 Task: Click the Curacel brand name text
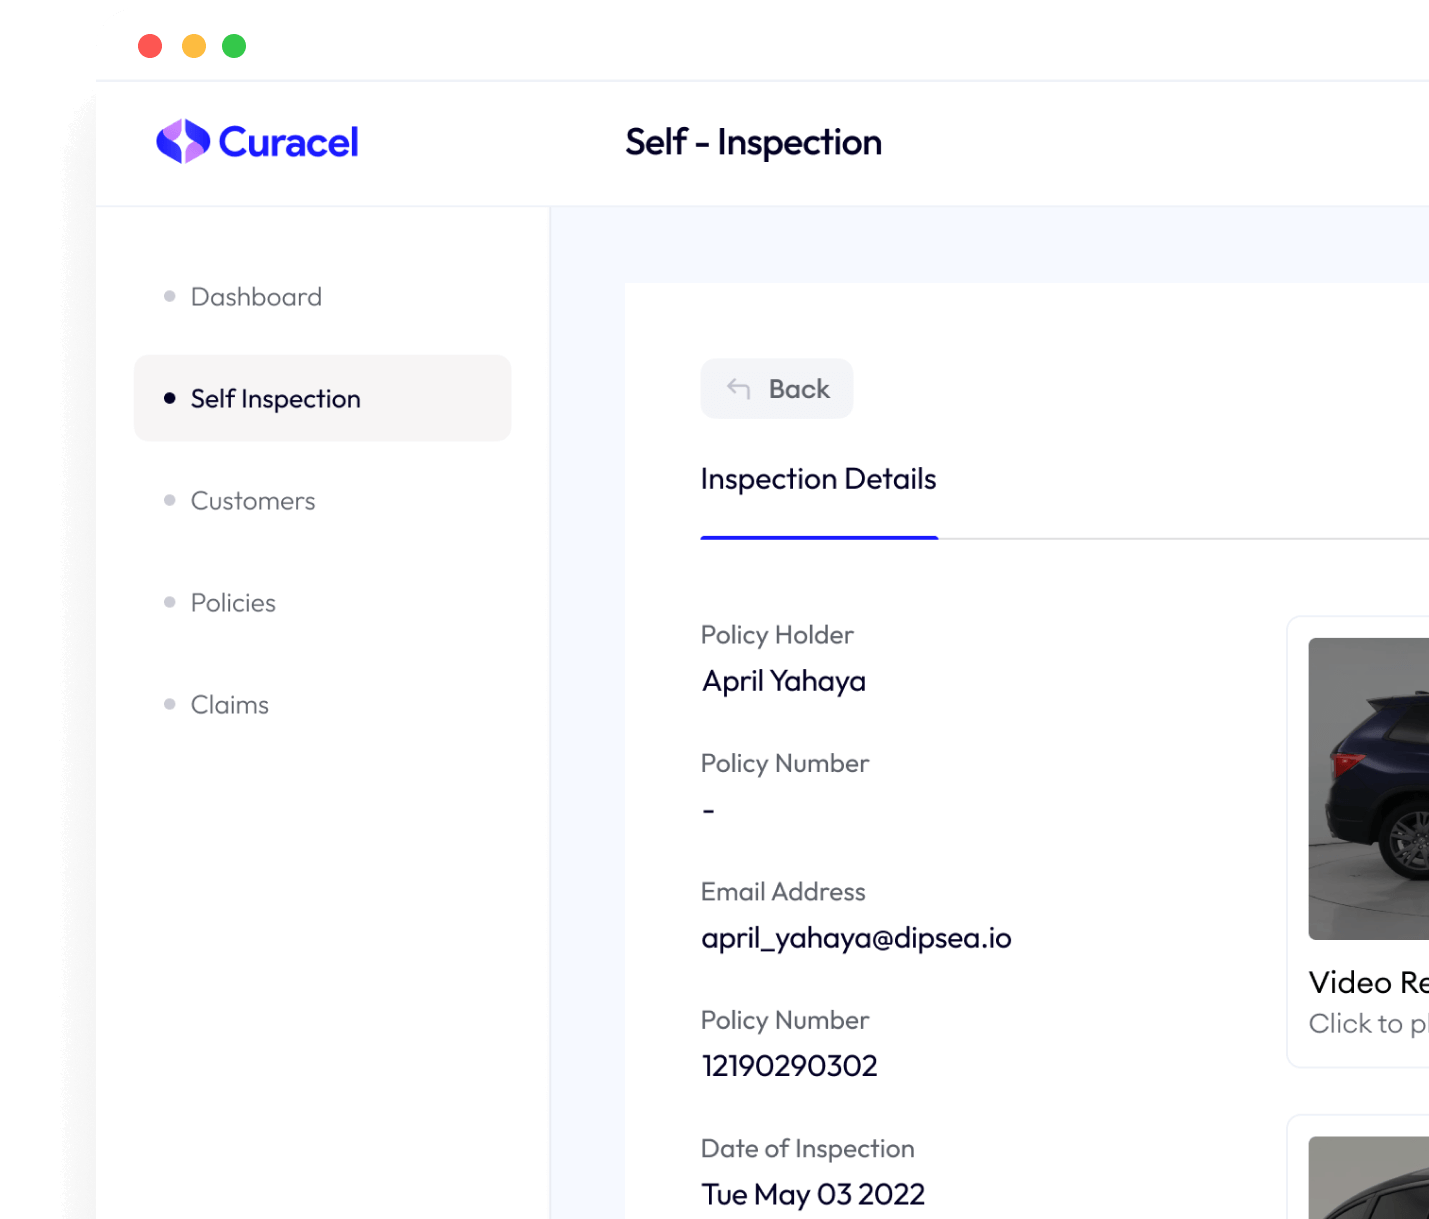pos(288,142)
